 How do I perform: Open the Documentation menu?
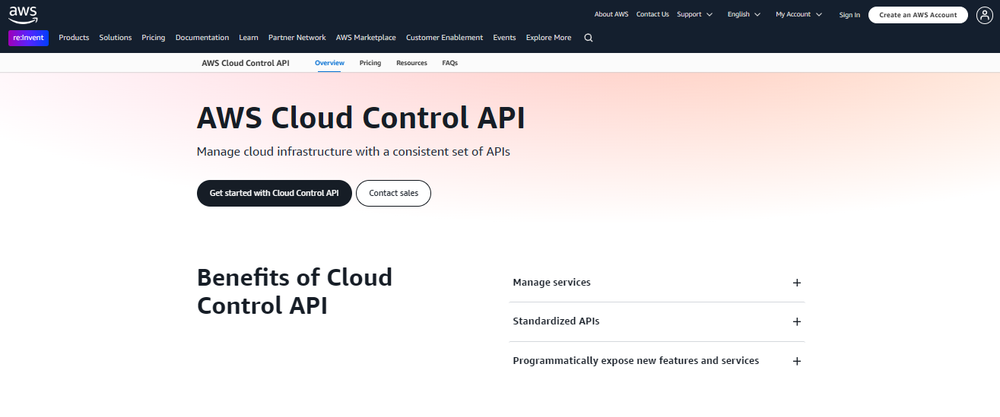(x=202, y=38)
